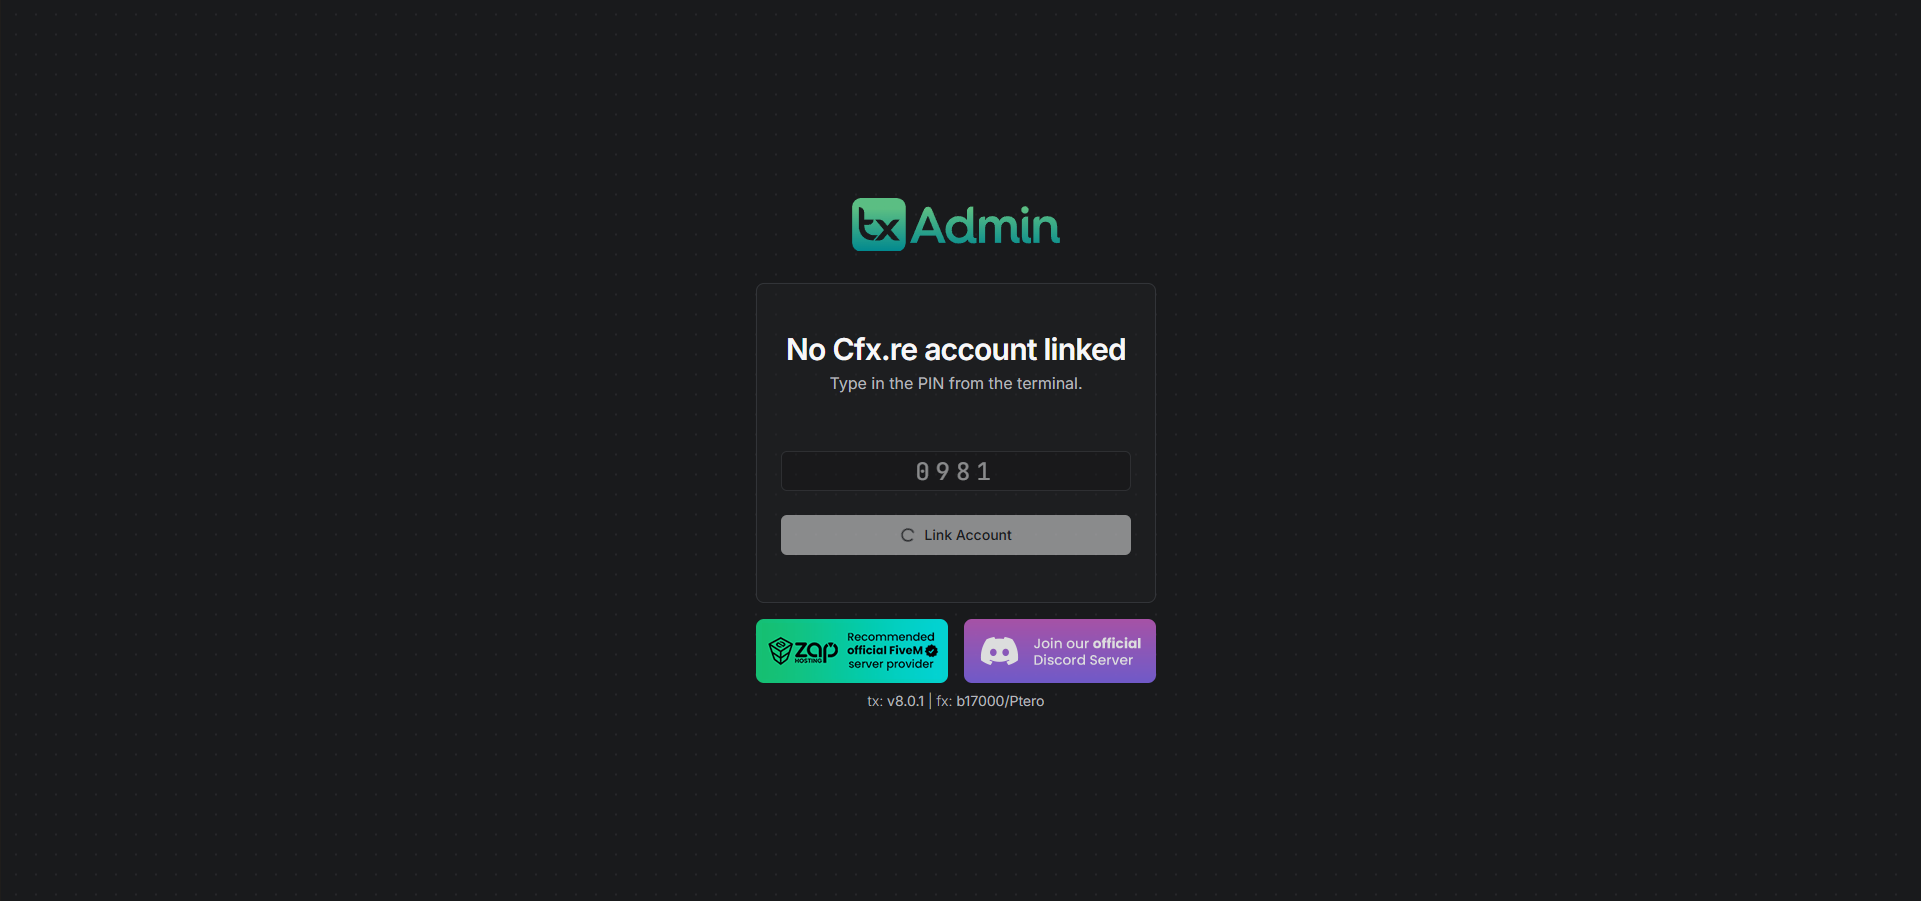Open the Join our official Discord Server banner
This screenshot has height=901, width=1921.
click(x=1060, y=651)
